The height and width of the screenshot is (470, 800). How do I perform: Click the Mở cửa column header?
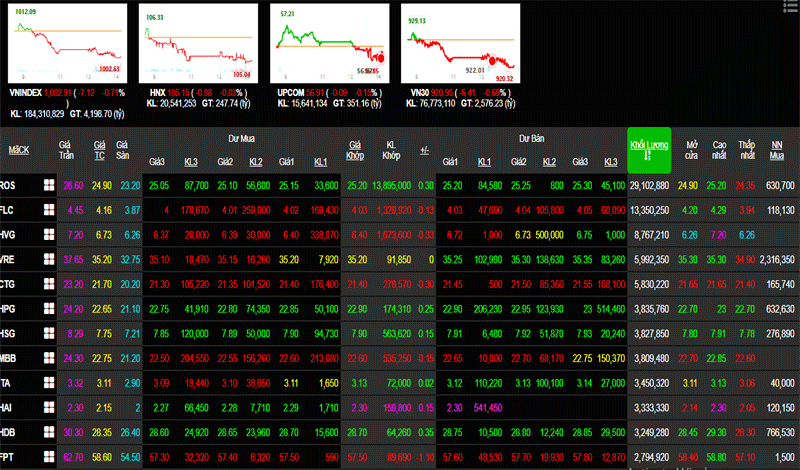(x=691, y=150)
